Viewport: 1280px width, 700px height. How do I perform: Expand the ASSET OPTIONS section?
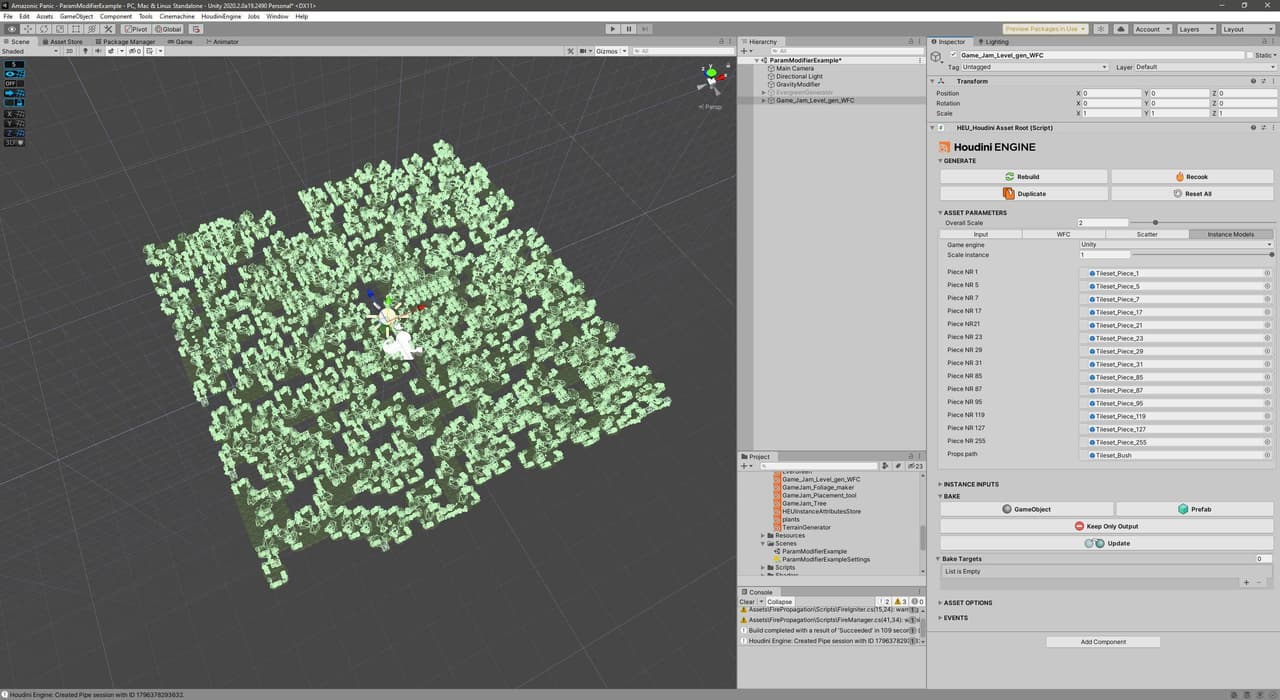click(965, 603)
